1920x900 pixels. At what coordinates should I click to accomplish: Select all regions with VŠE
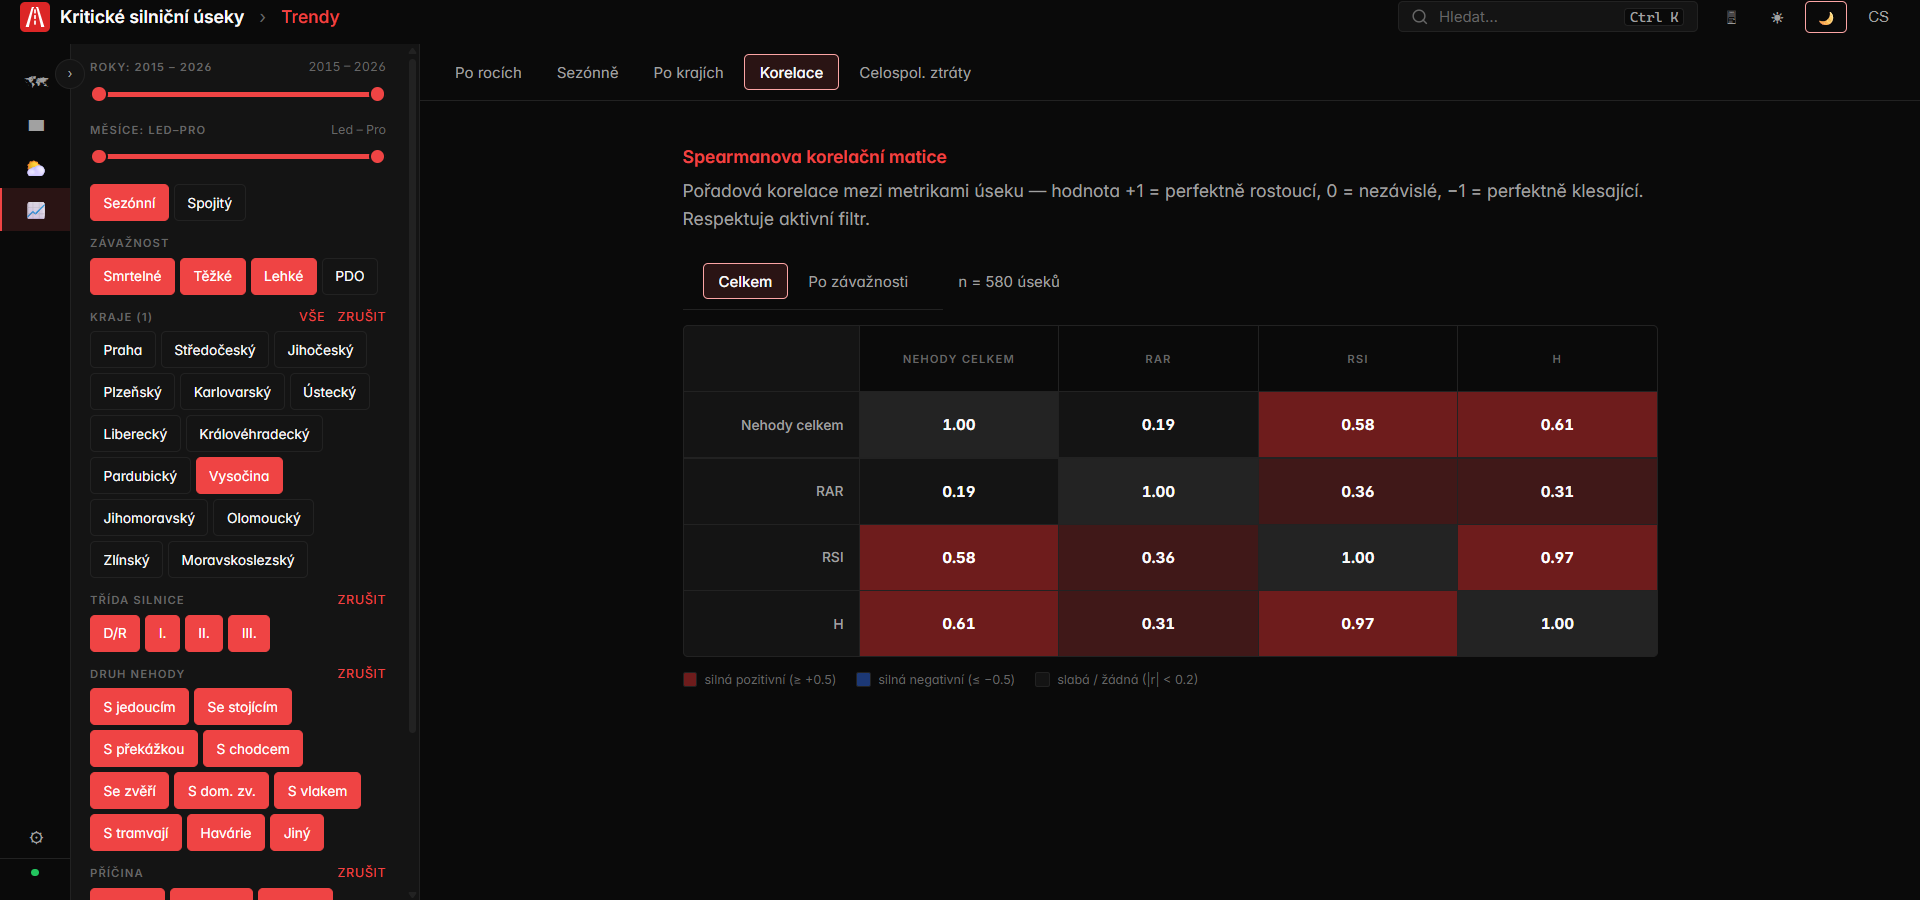pyautogui.click(x=312, y=316)
